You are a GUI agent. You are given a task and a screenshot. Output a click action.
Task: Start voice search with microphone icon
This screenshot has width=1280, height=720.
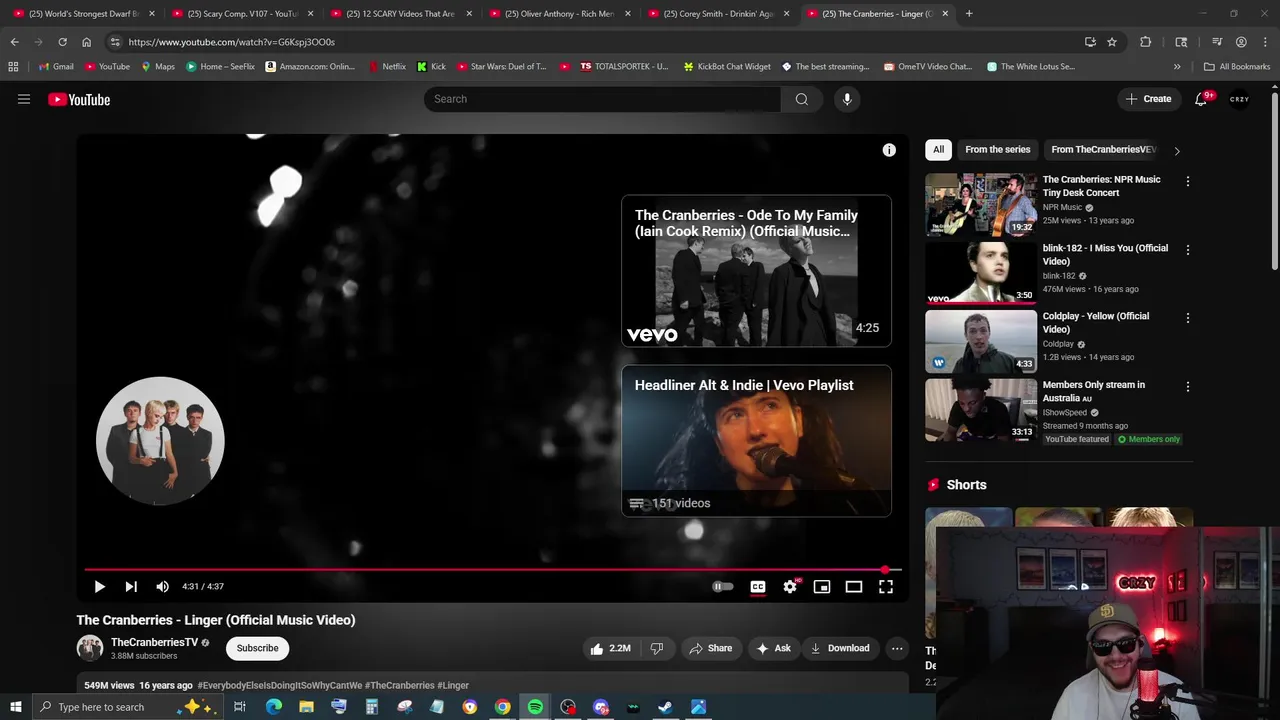click(847, 99)
